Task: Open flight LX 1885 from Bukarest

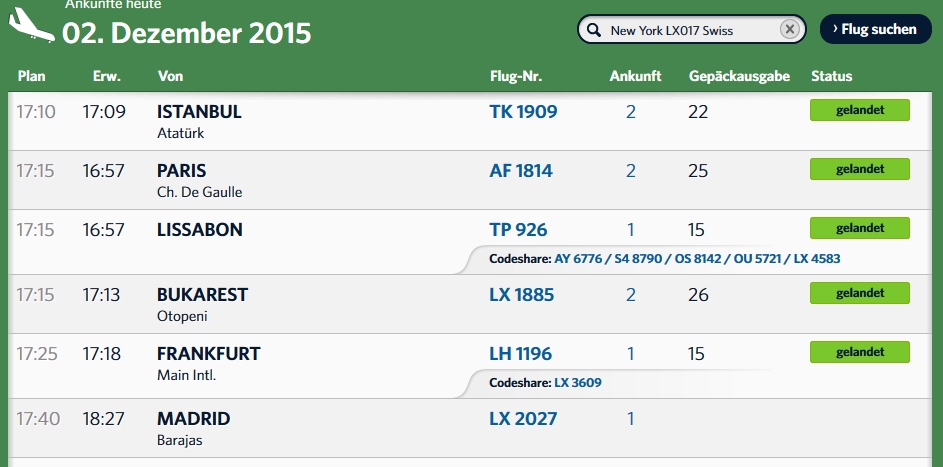Action: point(521,295)
